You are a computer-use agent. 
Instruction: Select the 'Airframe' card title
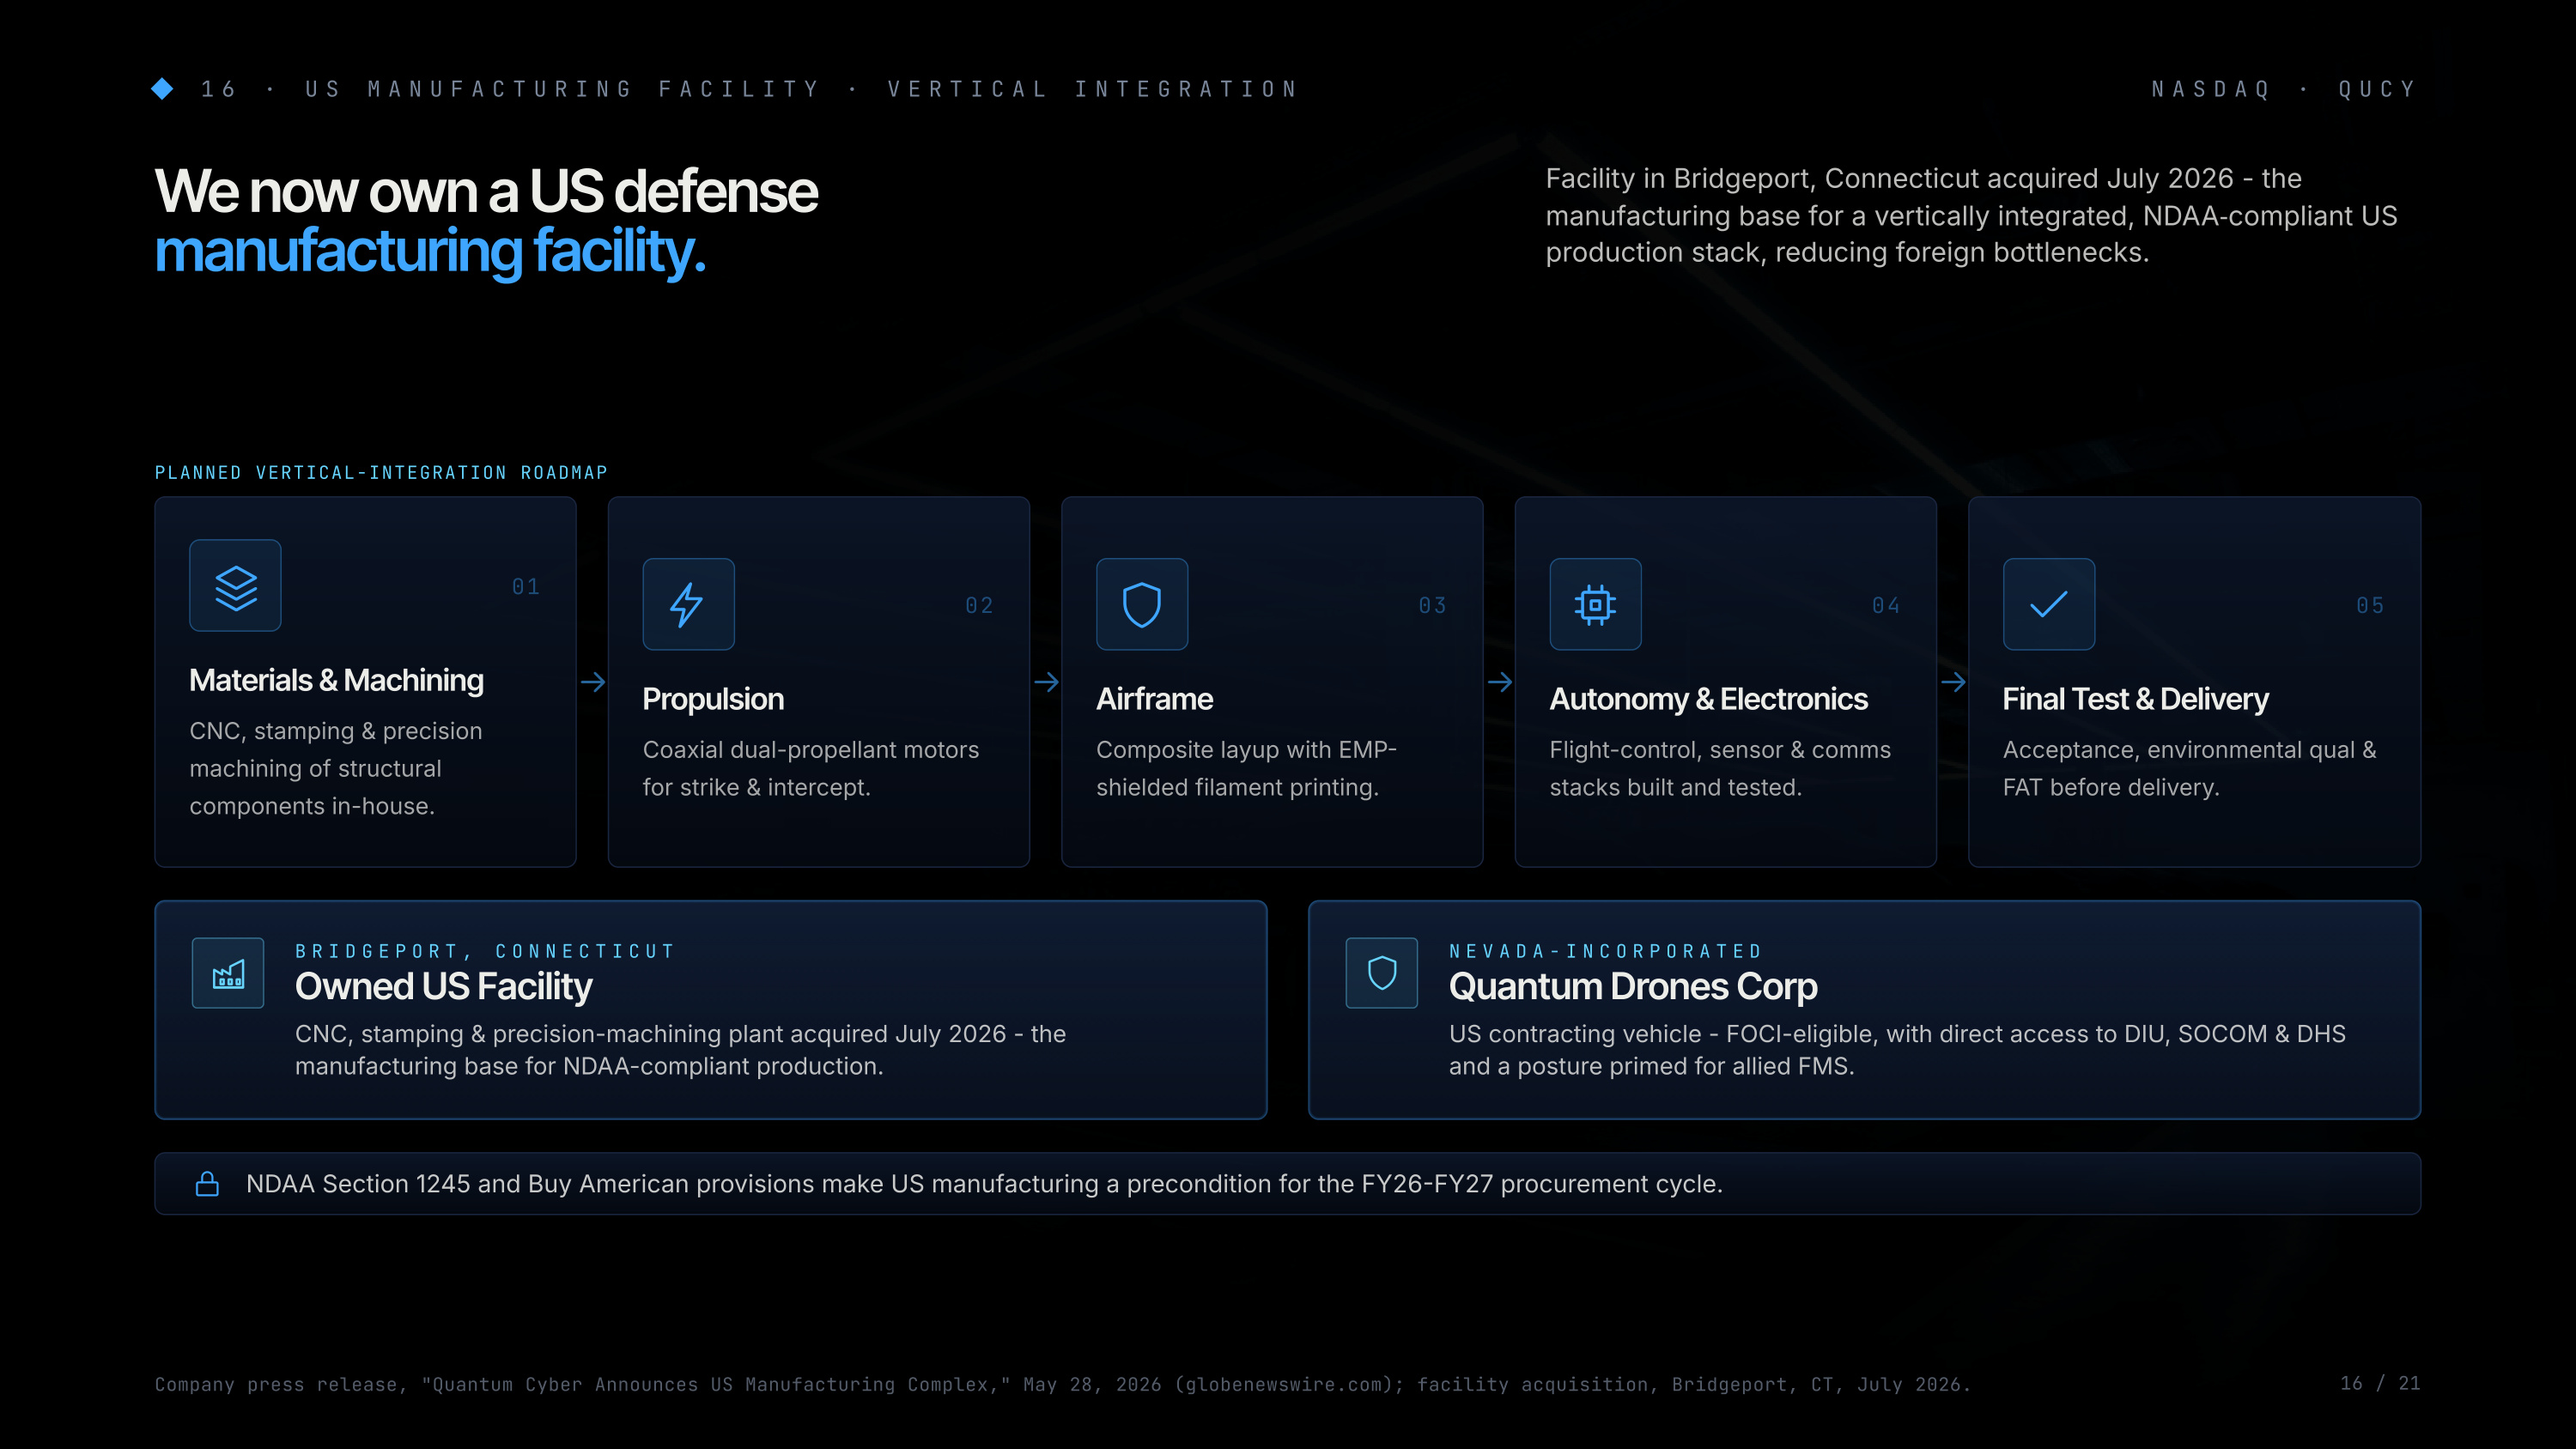pyautogui.click(x=1154, y=699)
